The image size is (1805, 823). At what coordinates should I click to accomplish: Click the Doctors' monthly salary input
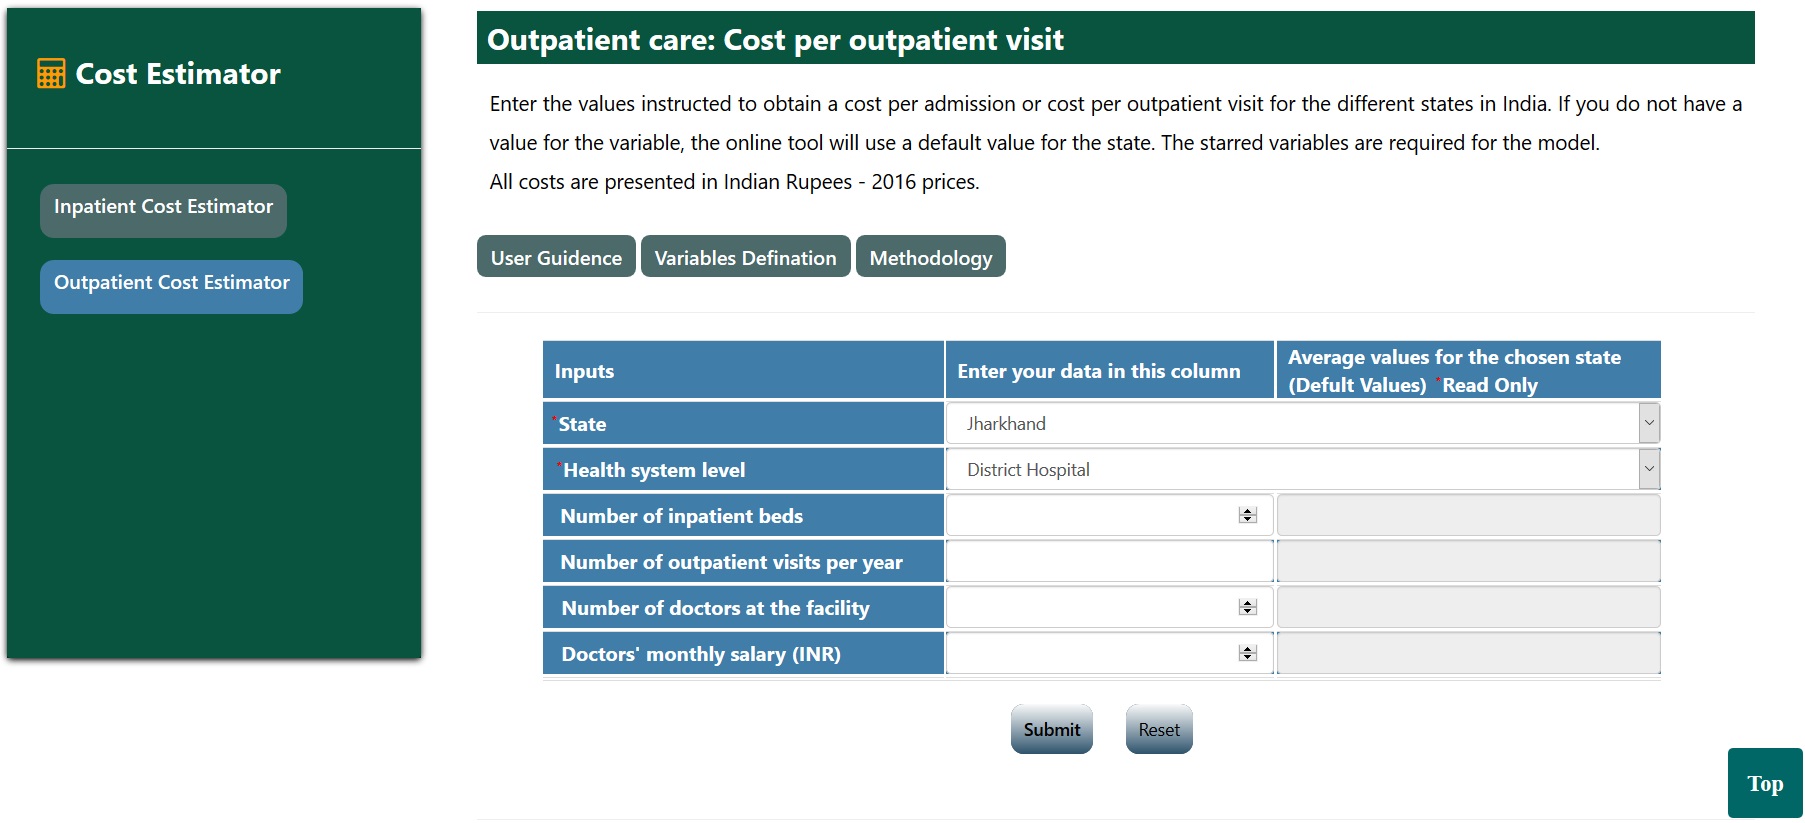pos(1090,653)
